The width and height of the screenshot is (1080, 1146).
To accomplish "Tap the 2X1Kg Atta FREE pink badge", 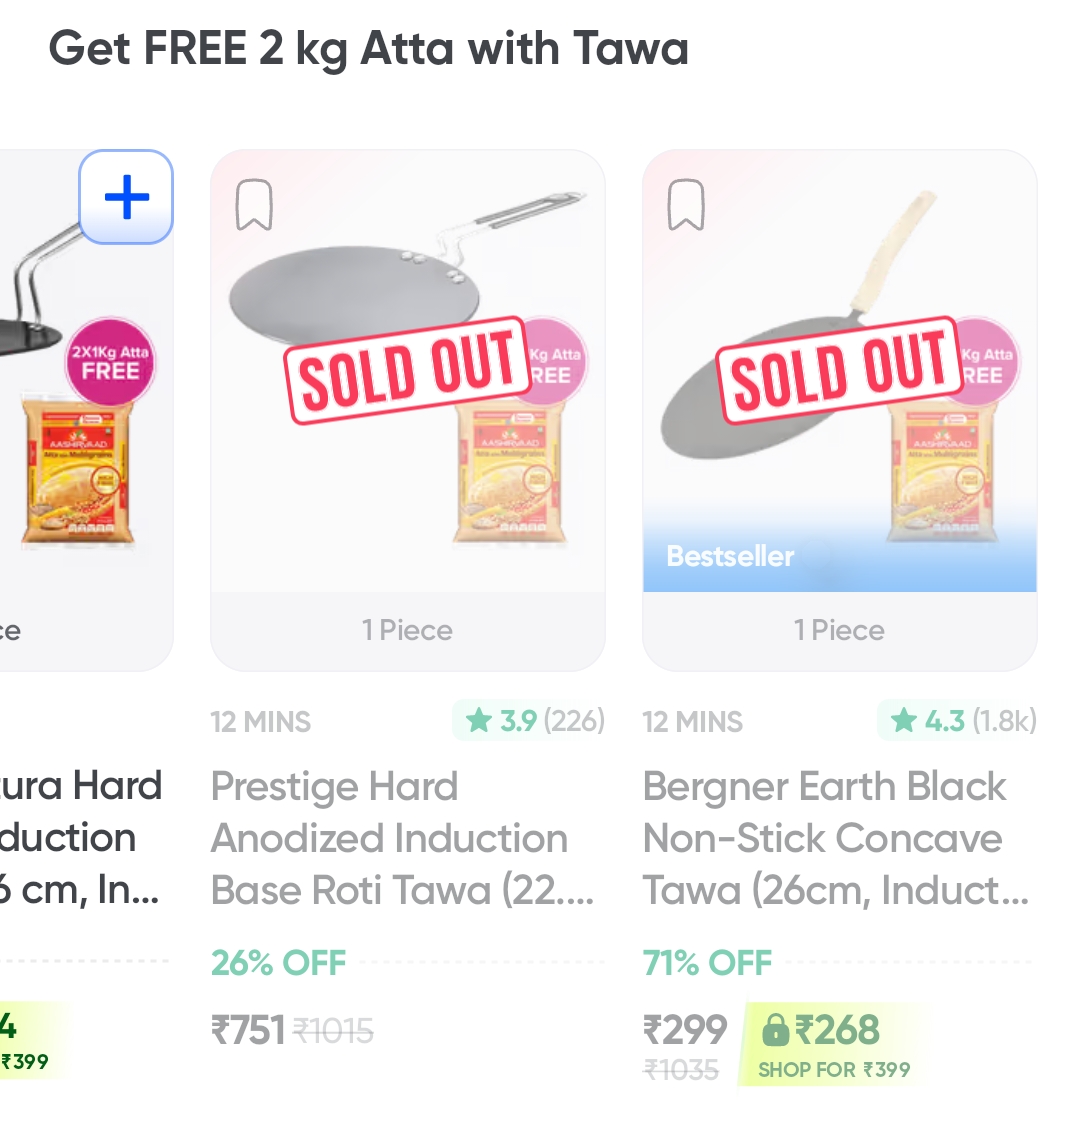I will click(110, 361).
